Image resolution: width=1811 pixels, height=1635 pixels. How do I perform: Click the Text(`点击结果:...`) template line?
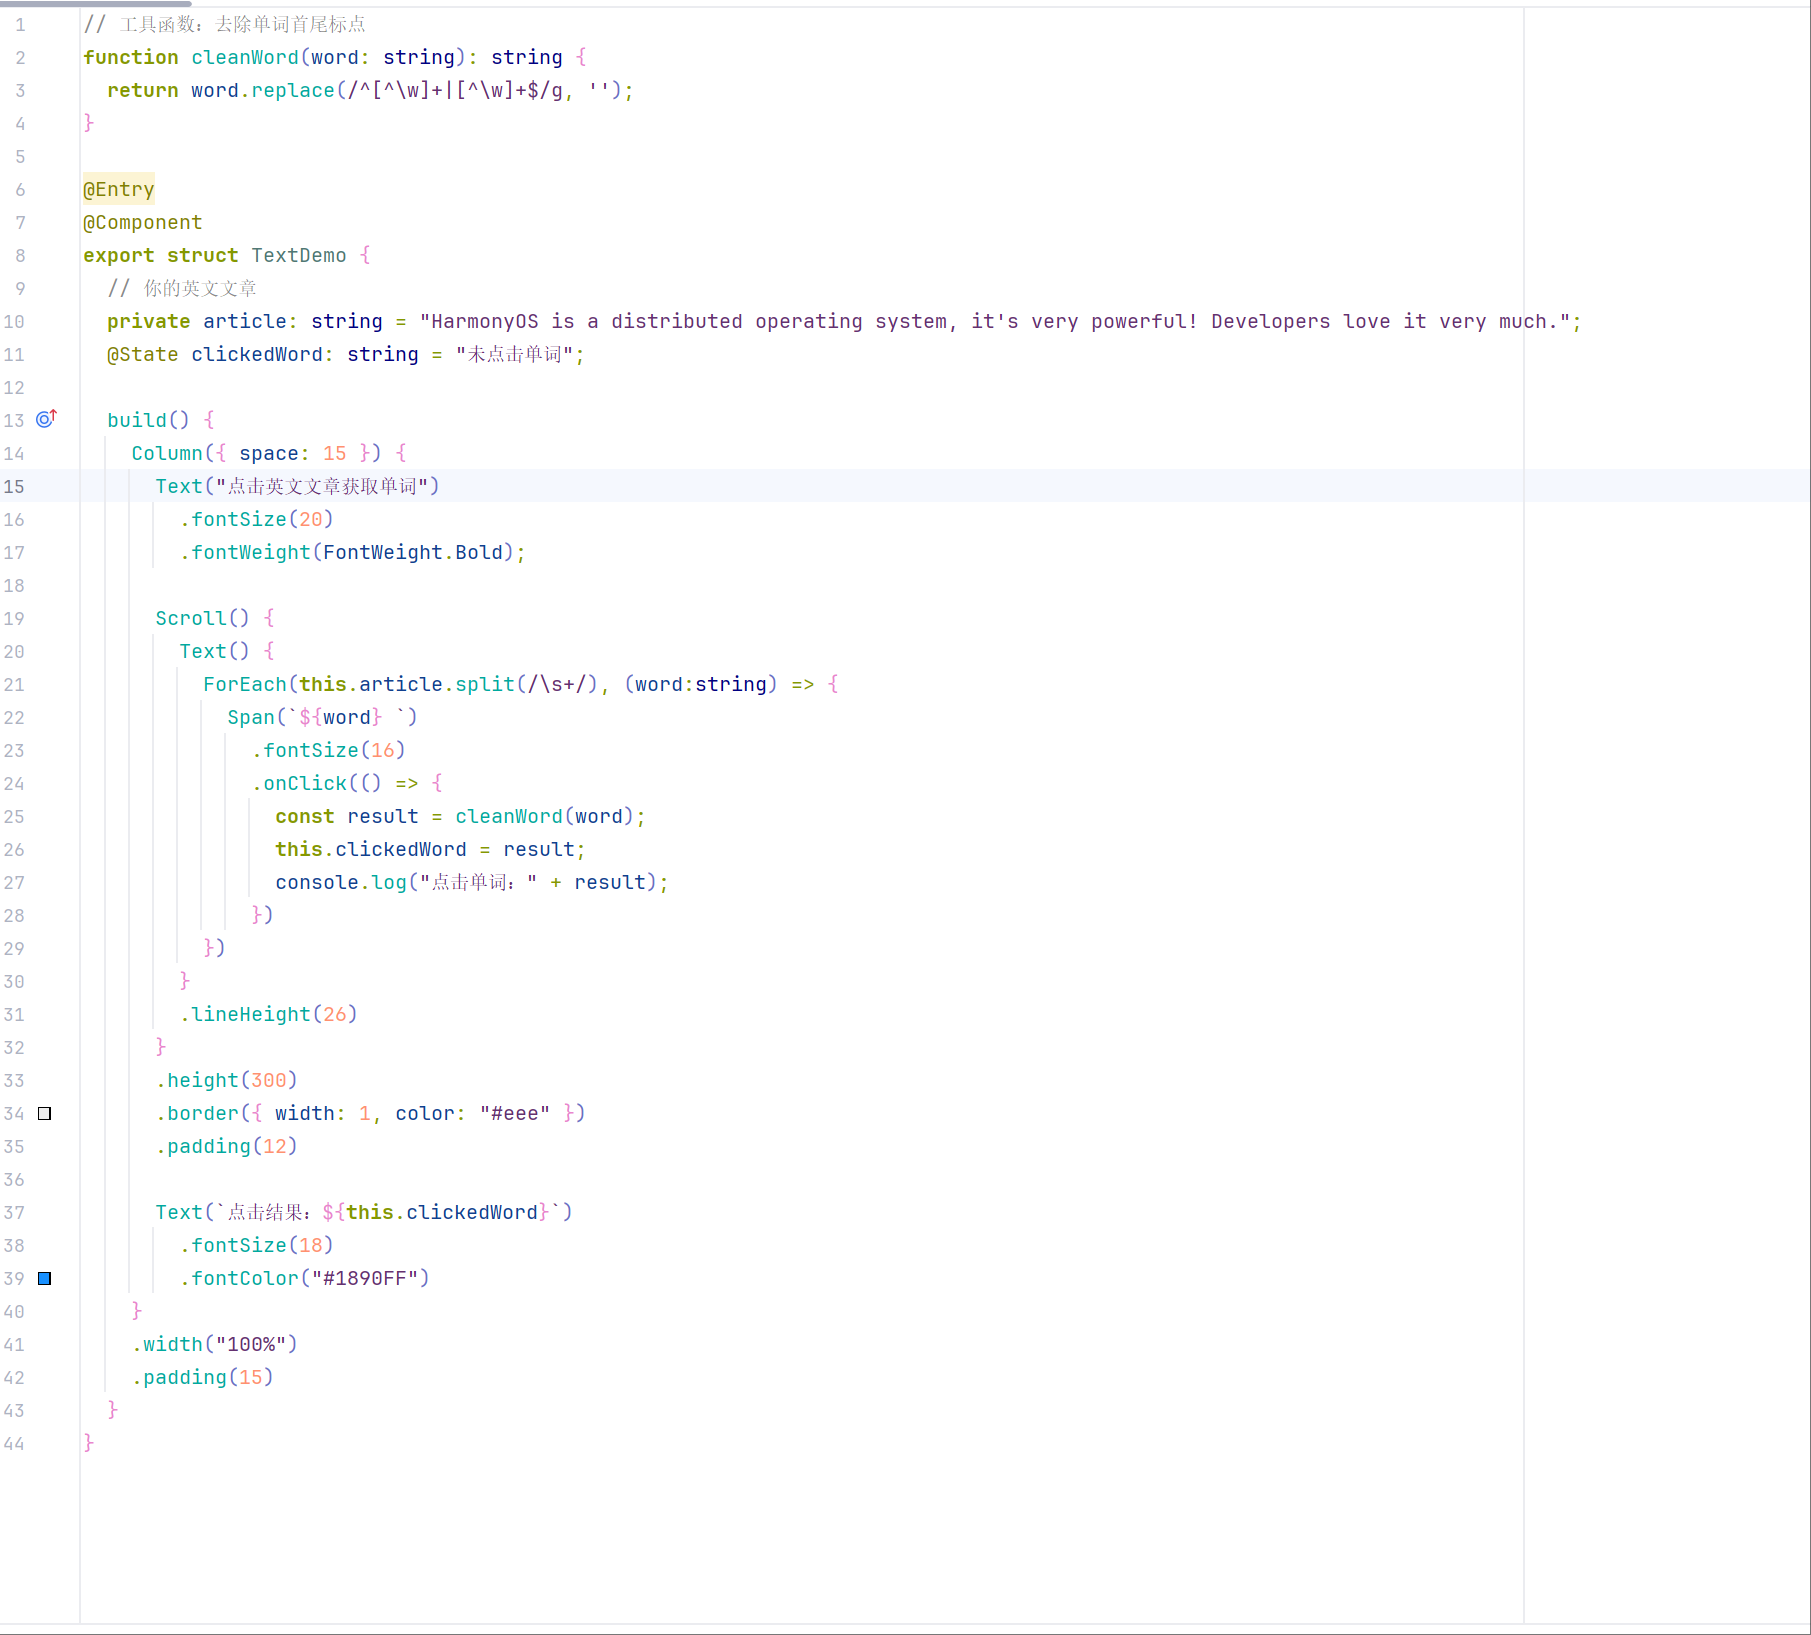pos(364,1212)
